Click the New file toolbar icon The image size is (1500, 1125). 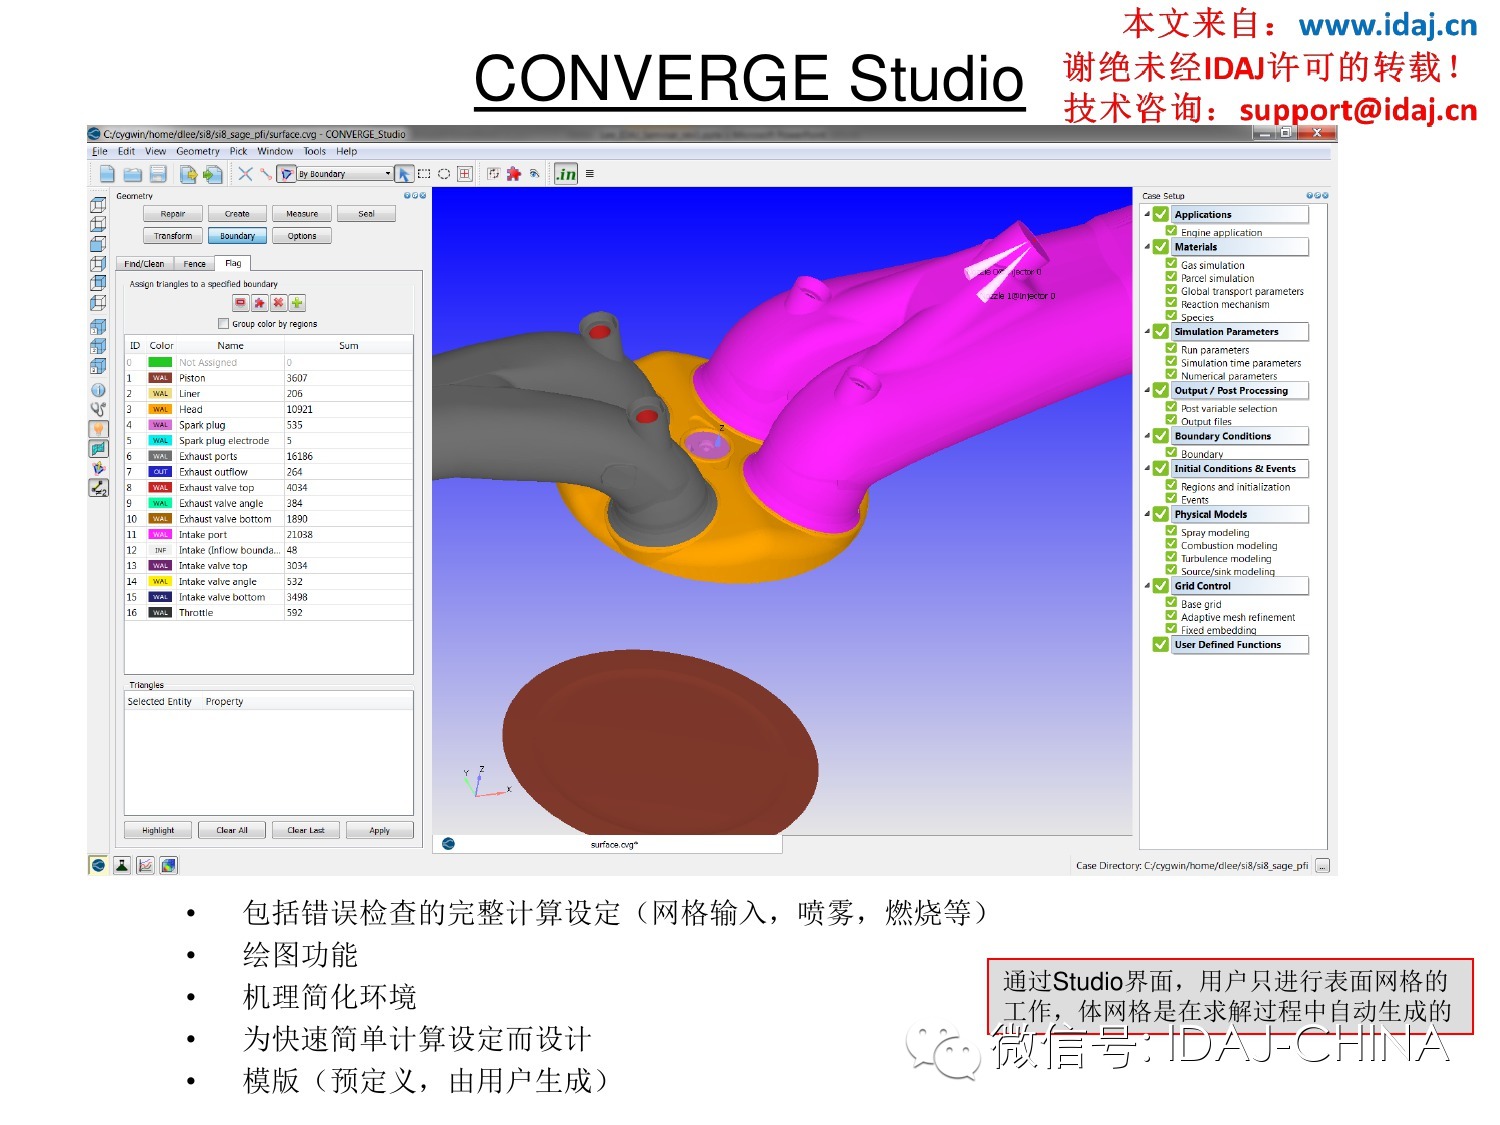pyautogui.click(x=107, y=174)
